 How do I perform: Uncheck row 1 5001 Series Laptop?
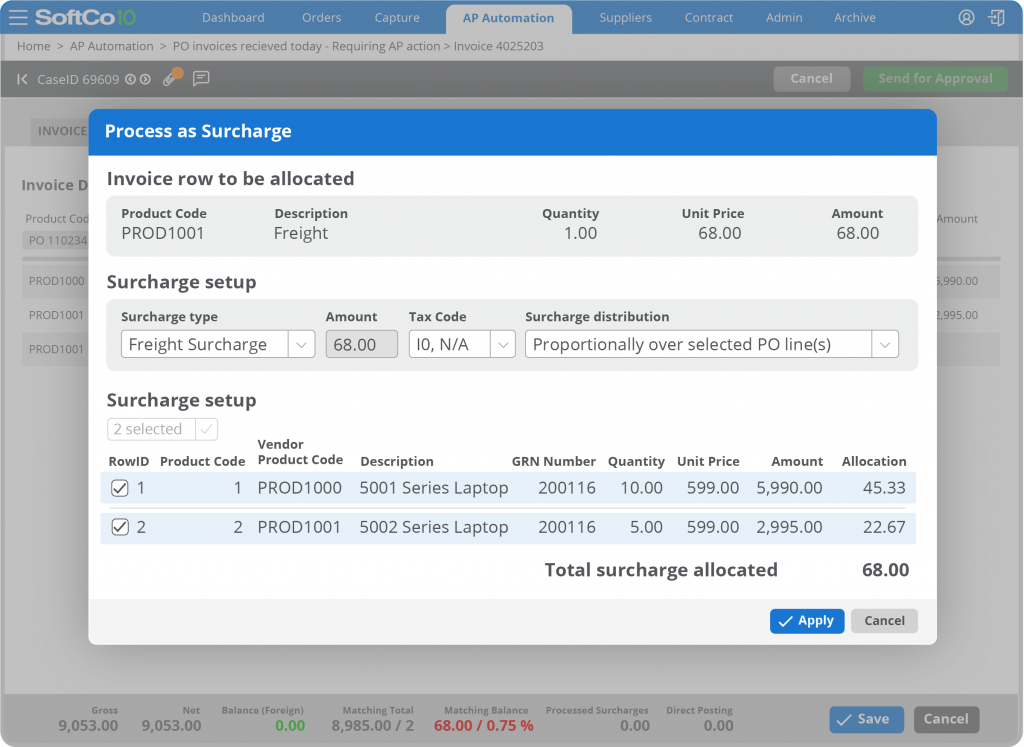[x=120, y=488]
